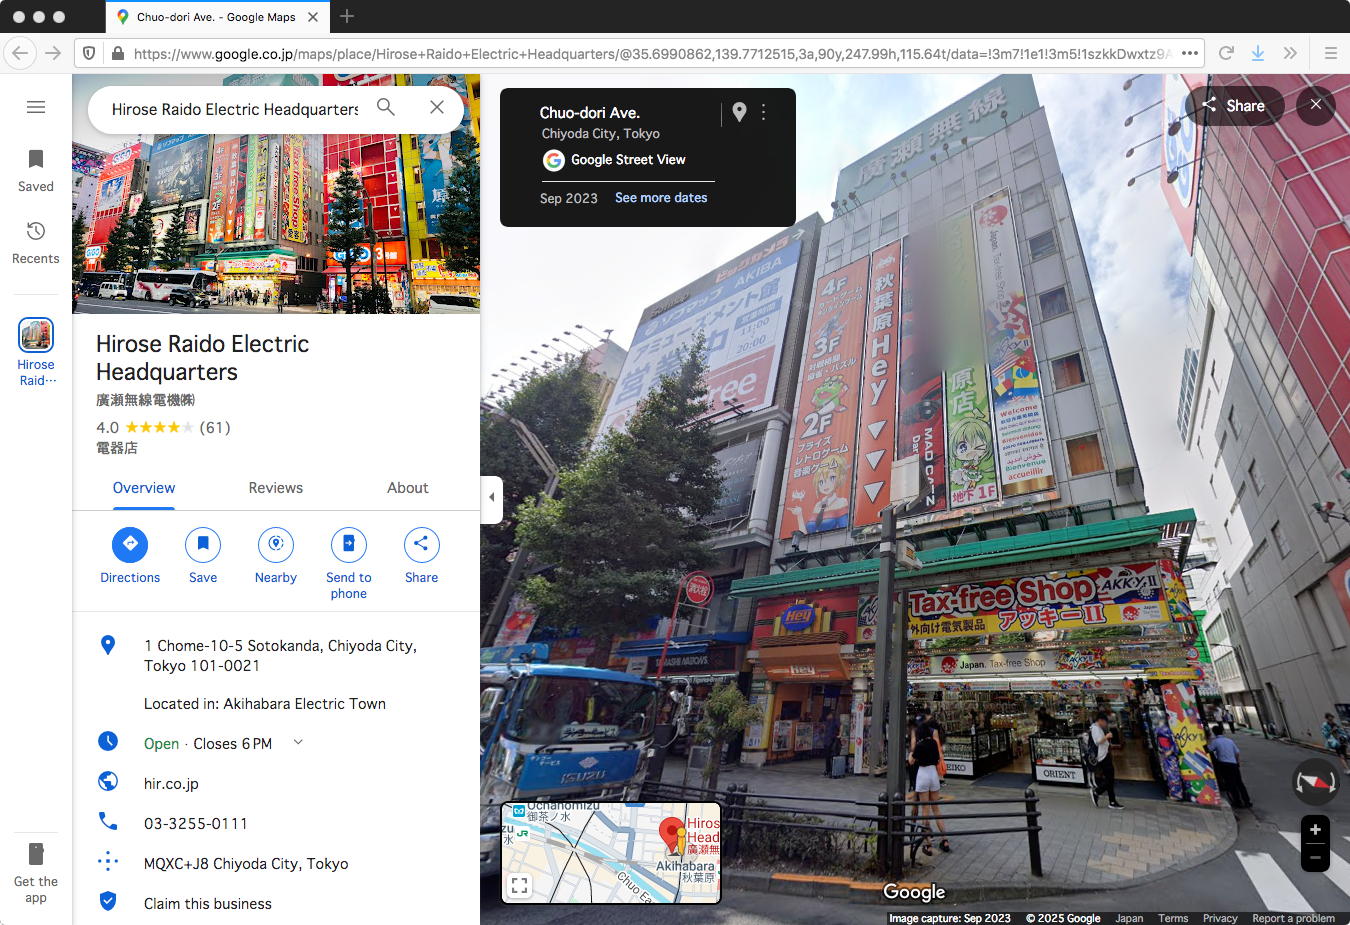The height and width of the screenshot is (925, 1350).
Task: Open Recents history in sidebar
Action: [x=36, y=242]
